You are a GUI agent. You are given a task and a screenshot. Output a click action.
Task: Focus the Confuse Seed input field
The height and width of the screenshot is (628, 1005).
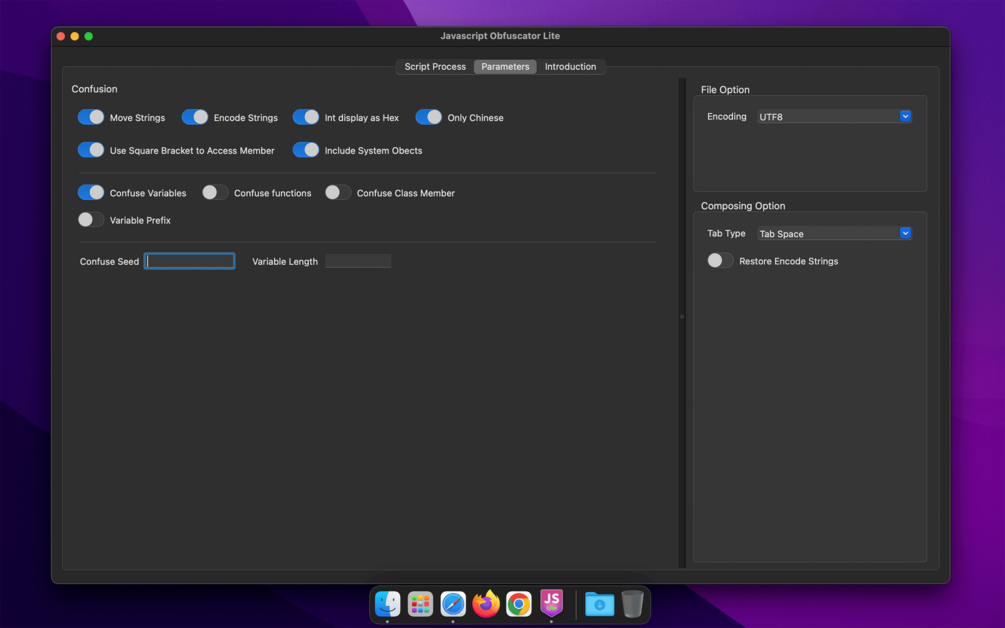[x=190, y=261]
